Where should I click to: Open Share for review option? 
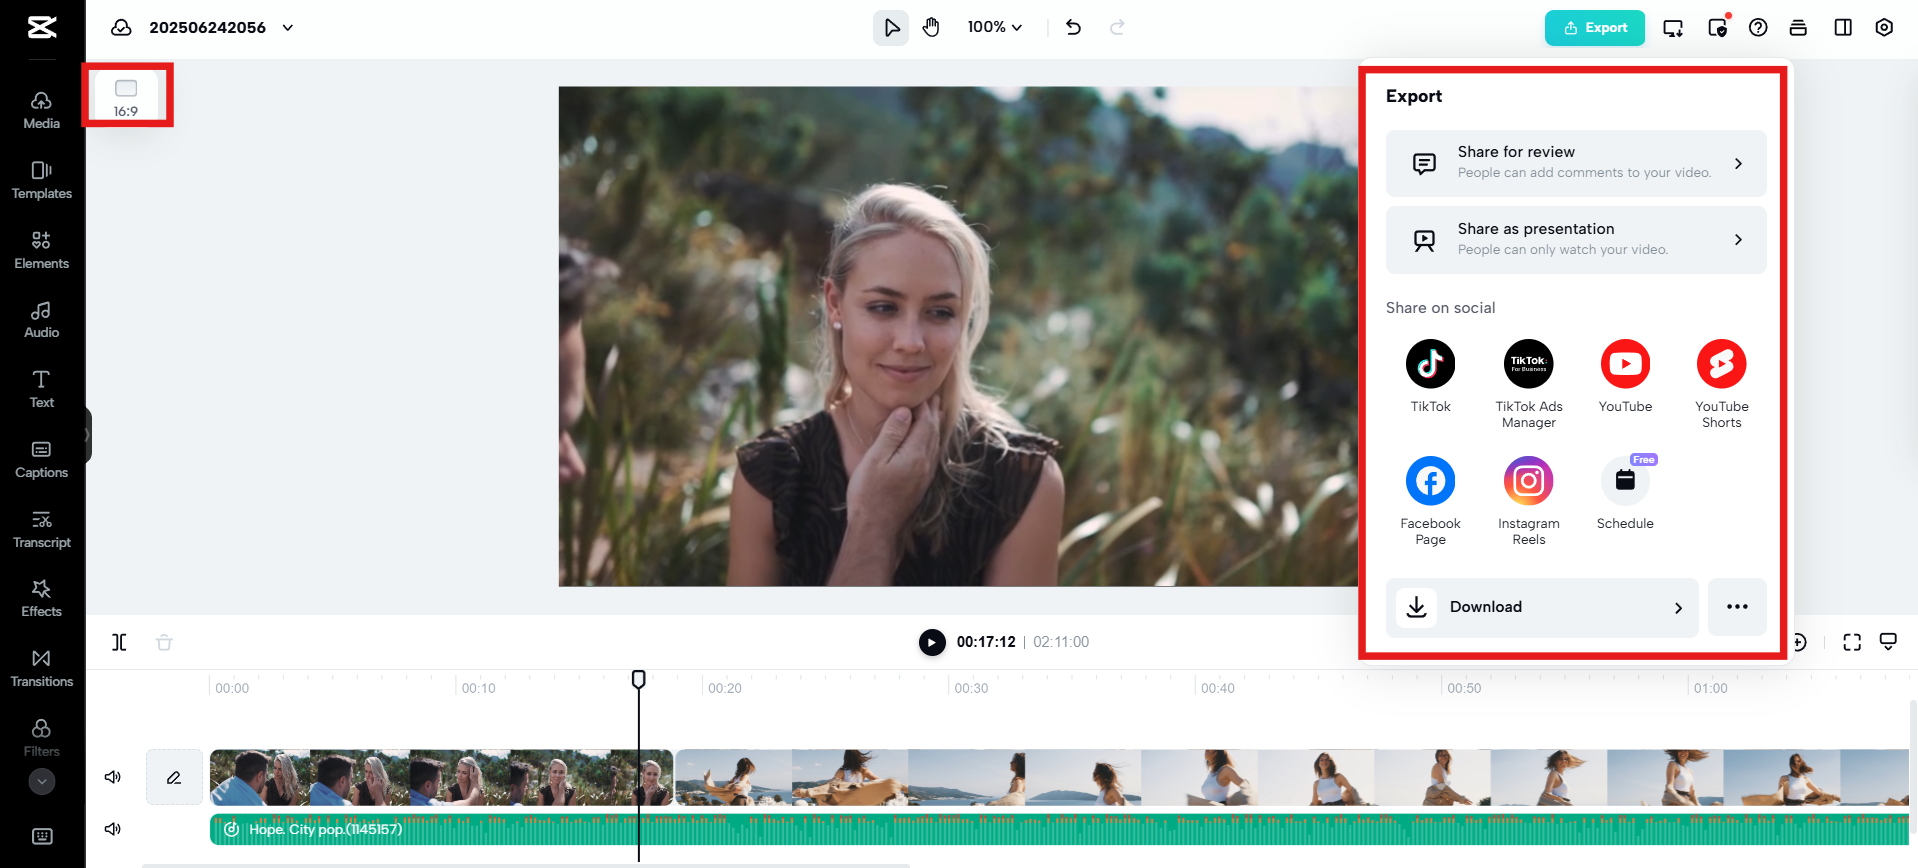pyautogui.click(x=1575, y=163)
